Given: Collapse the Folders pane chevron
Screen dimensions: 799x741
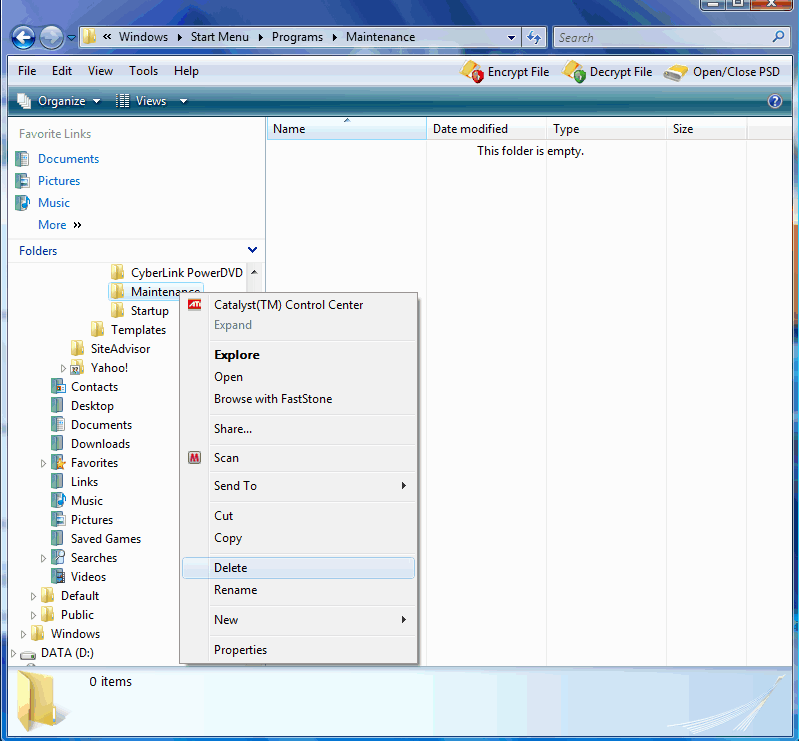Looking at the screenshot, I should pos(252,250).
